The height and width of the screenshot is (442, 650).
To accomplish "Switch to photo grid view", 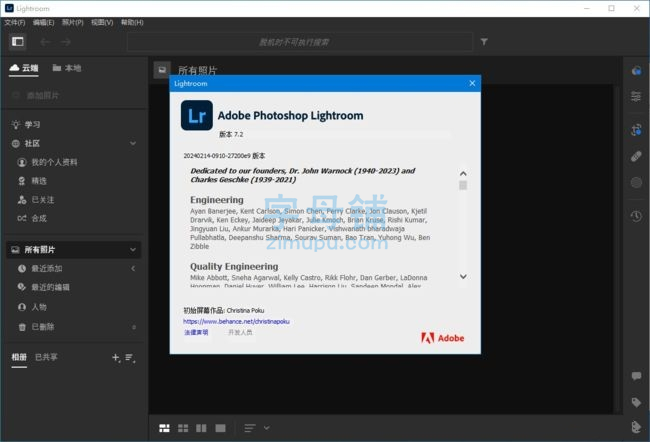I will [164, 428].
